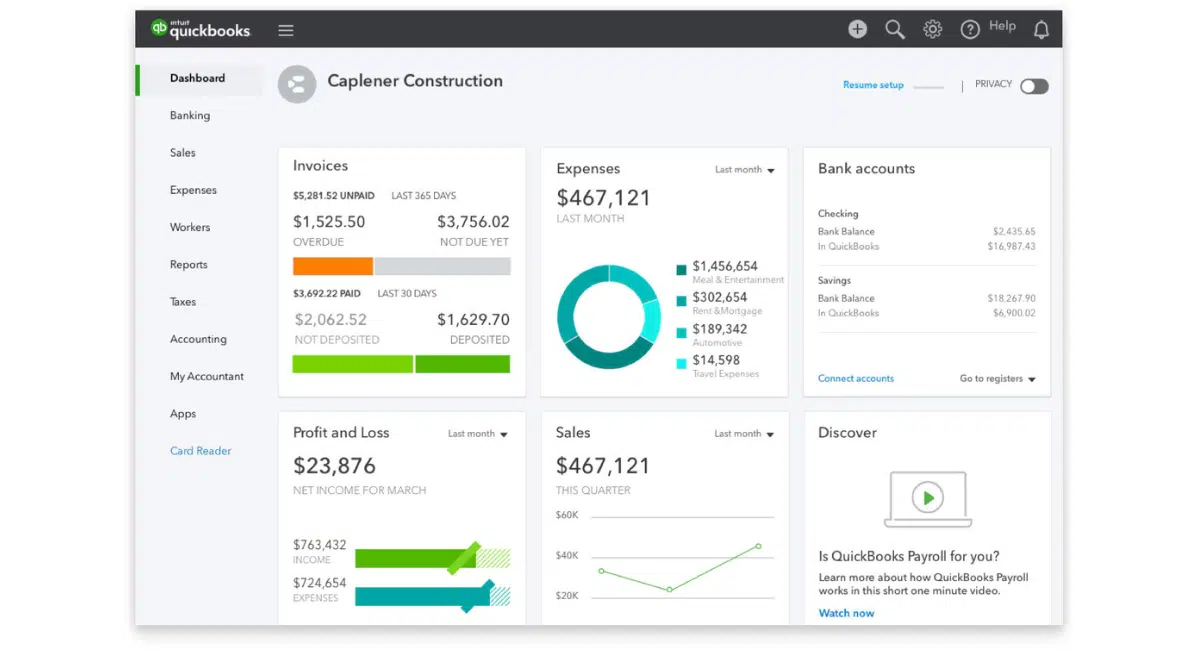Open the Profit and Loss Last month dropdown
The image size is (1200, 650).
coord(478,434)
